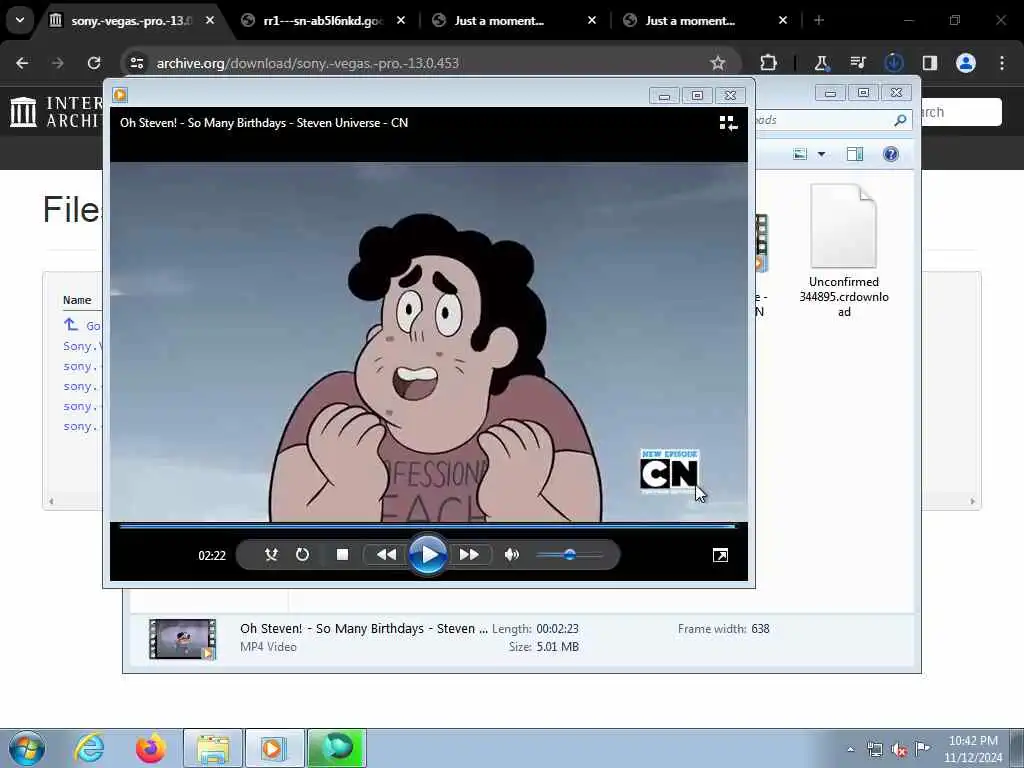
Task: Switch to Media Player taskbar button
Action: [x=274, y=748]
